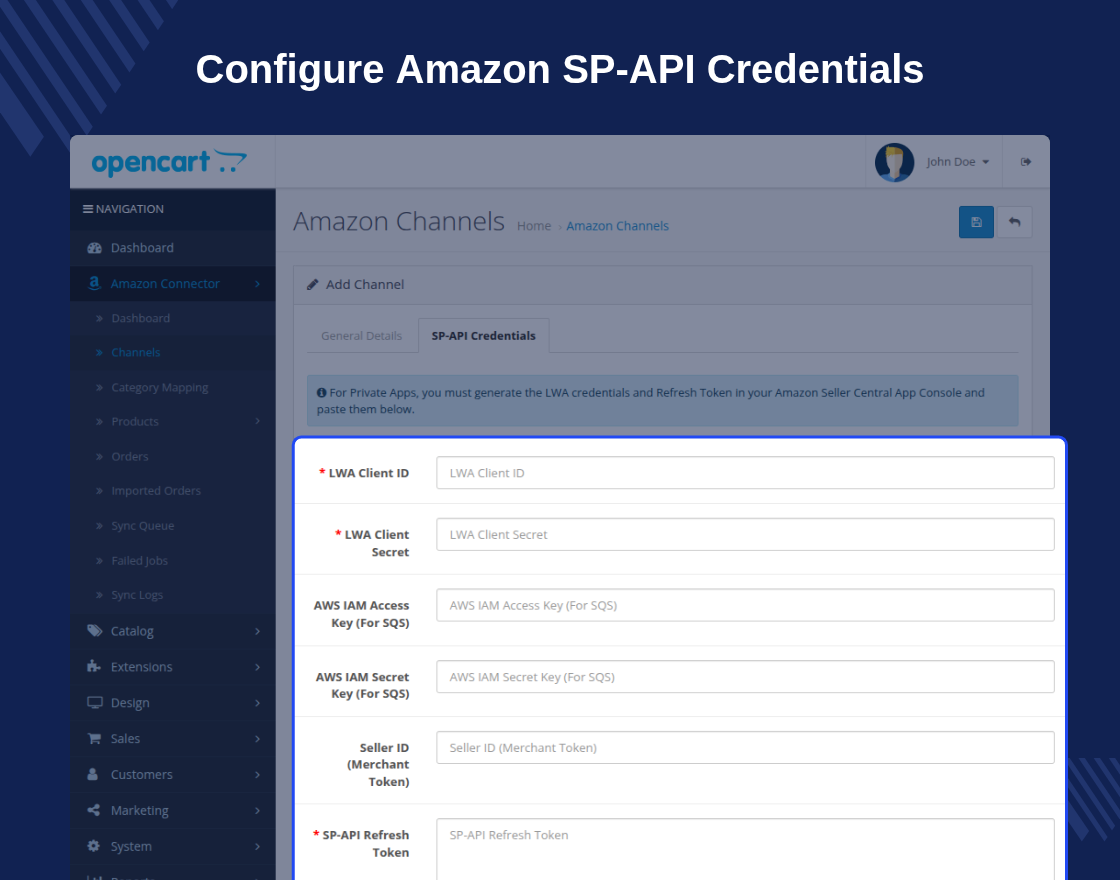Click the Amazon logo icon in sidebar
Screen dimensions: 1120x880
[x=94, y=284]
